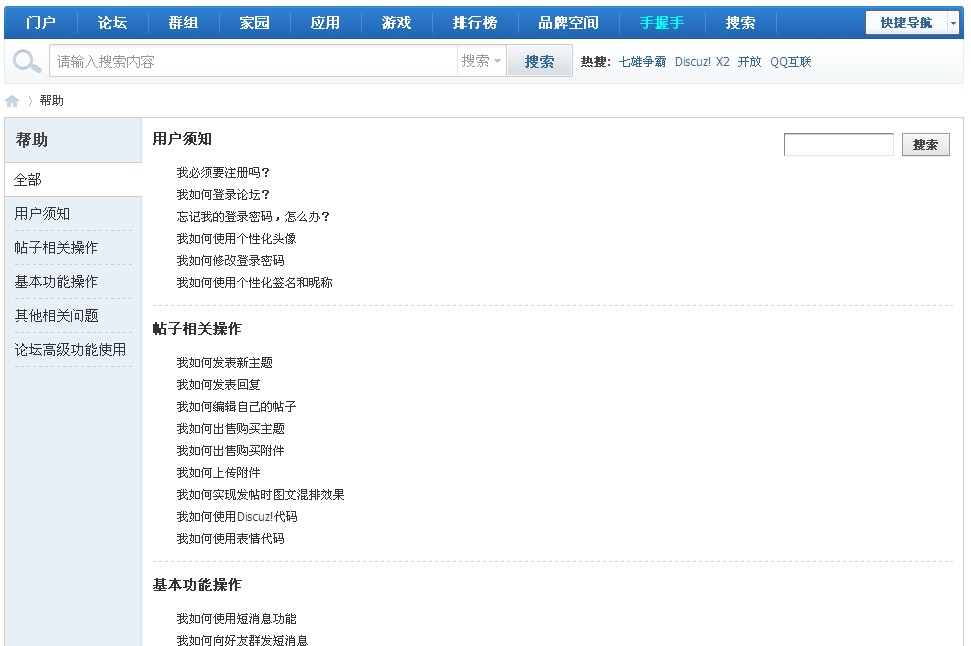Open hot search link 开放
The image size is (971, 646).
pyautogui.click(x=749, y=62)
